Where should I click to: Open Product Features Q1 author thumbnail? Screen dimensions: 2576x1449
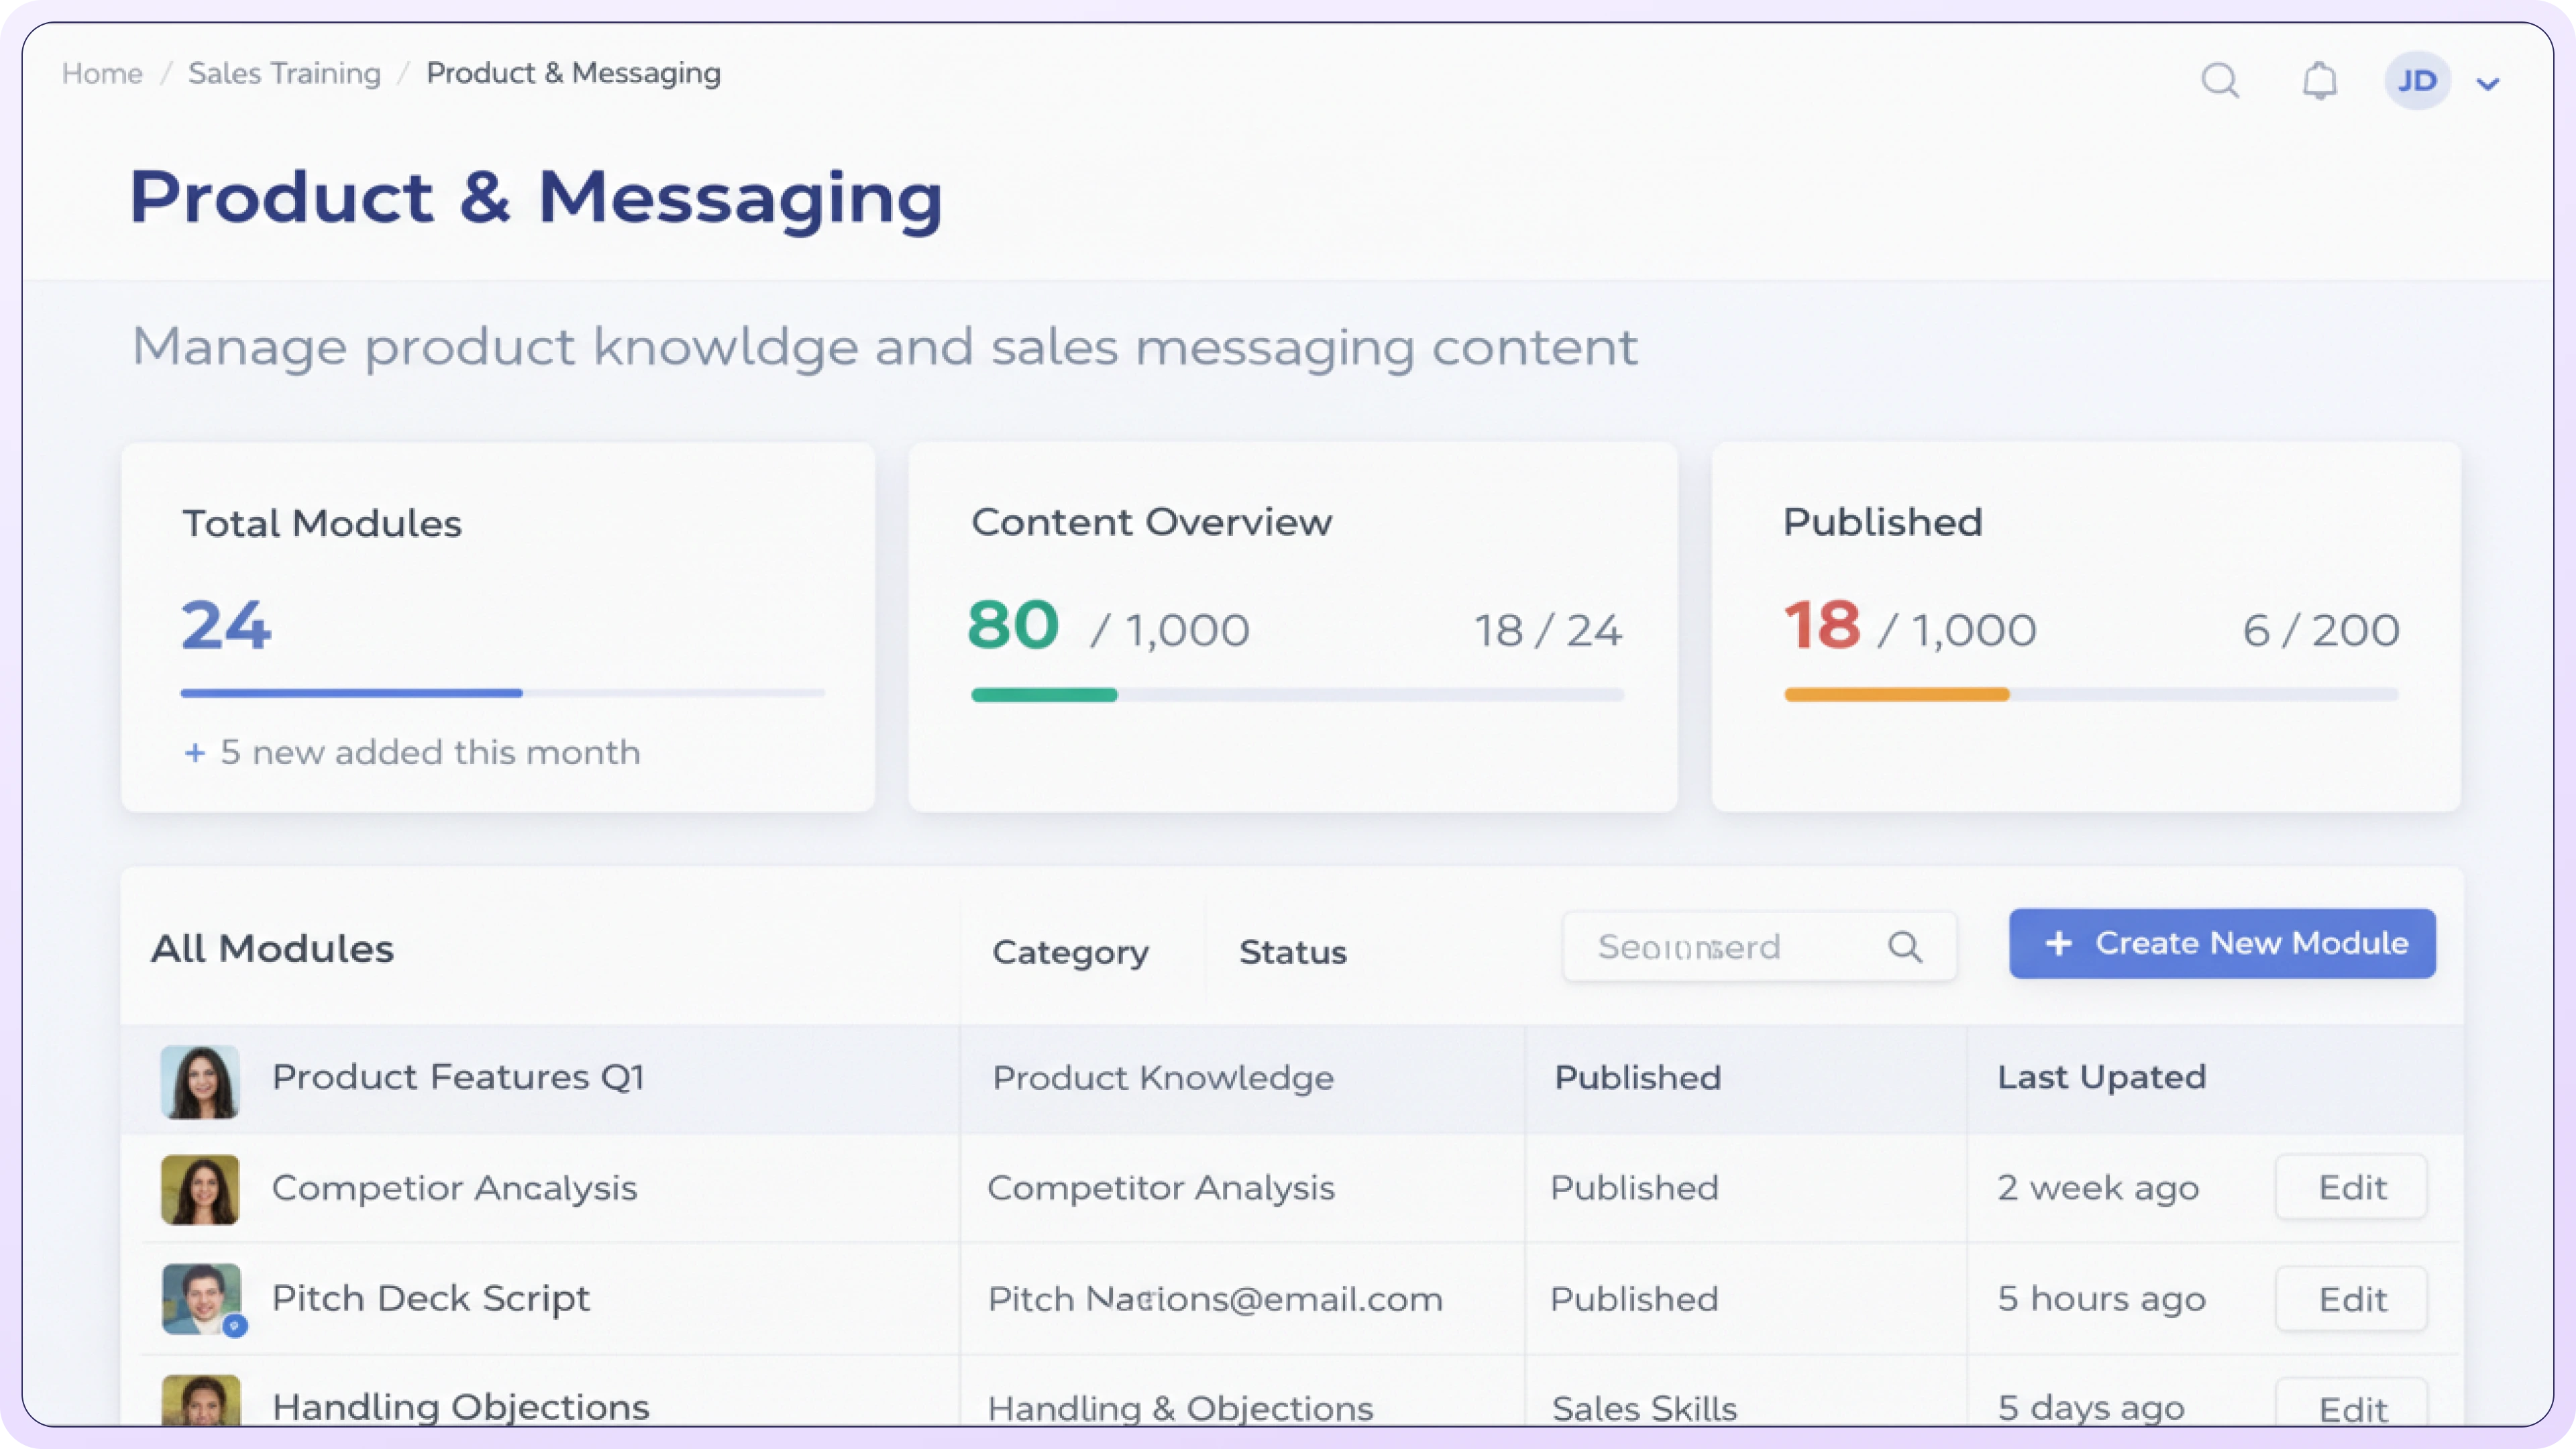pyautogui.click(x=200, y=1081)
